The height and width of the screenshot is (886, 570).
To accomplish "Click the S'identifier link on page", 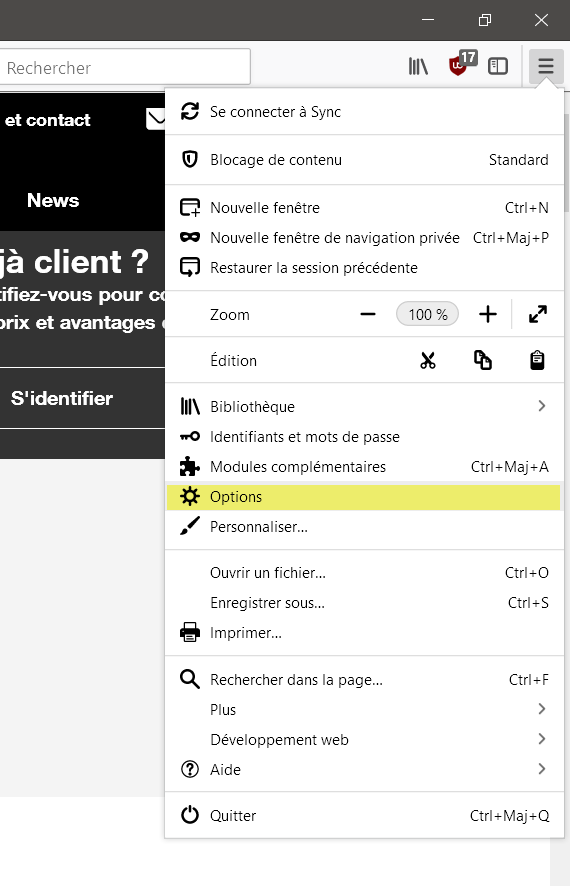I will 62,398.
